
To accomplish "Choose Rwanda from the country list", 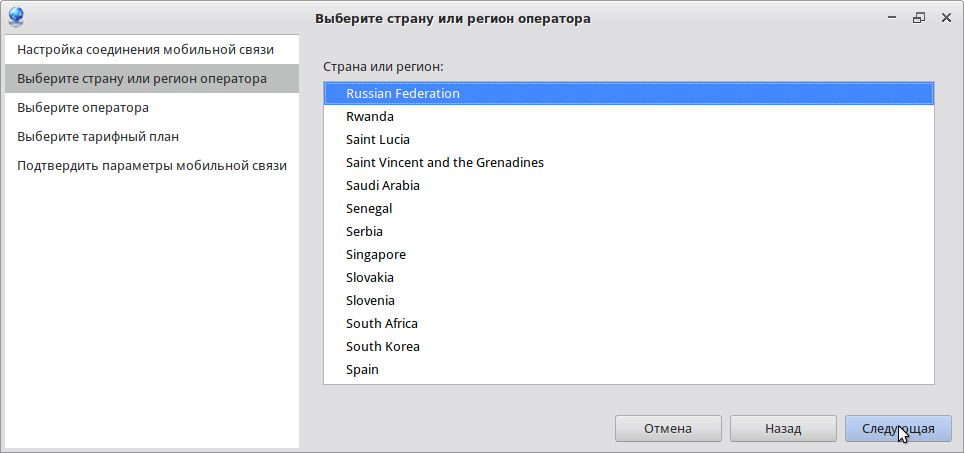I will pyautogui.click(x=370, y=116).
